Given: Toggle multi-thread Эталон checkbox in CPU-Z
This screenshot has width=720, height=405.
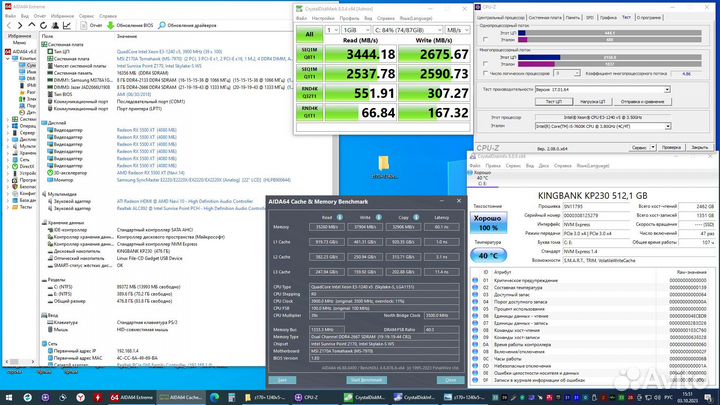Looking at the screenshot, I should tap(485, 64).
